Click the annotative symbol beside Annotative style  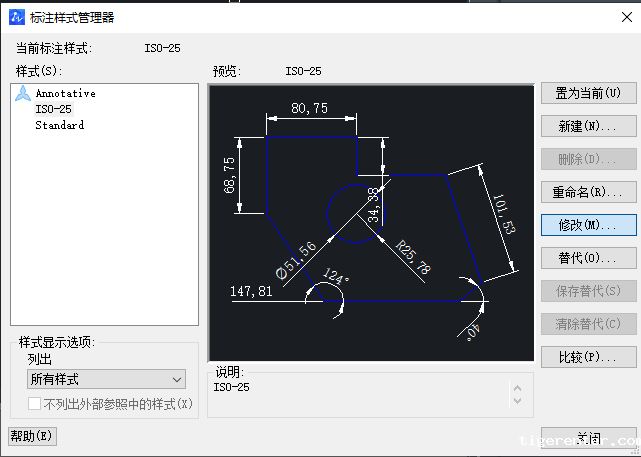click(x=22, y=94)
